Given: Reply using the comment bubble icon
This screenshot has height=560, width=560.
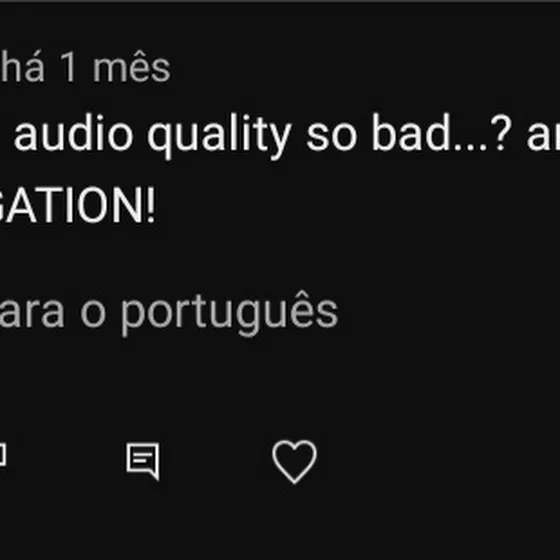Looking at the screenshot, I should click(143, 461).
